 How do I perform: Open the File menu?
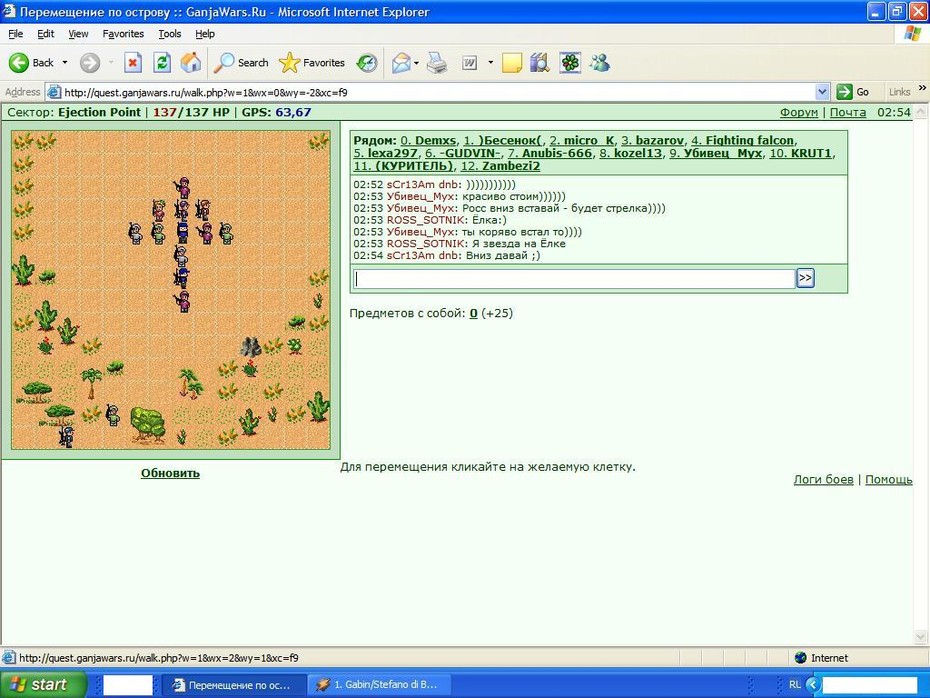click(15, 34)
